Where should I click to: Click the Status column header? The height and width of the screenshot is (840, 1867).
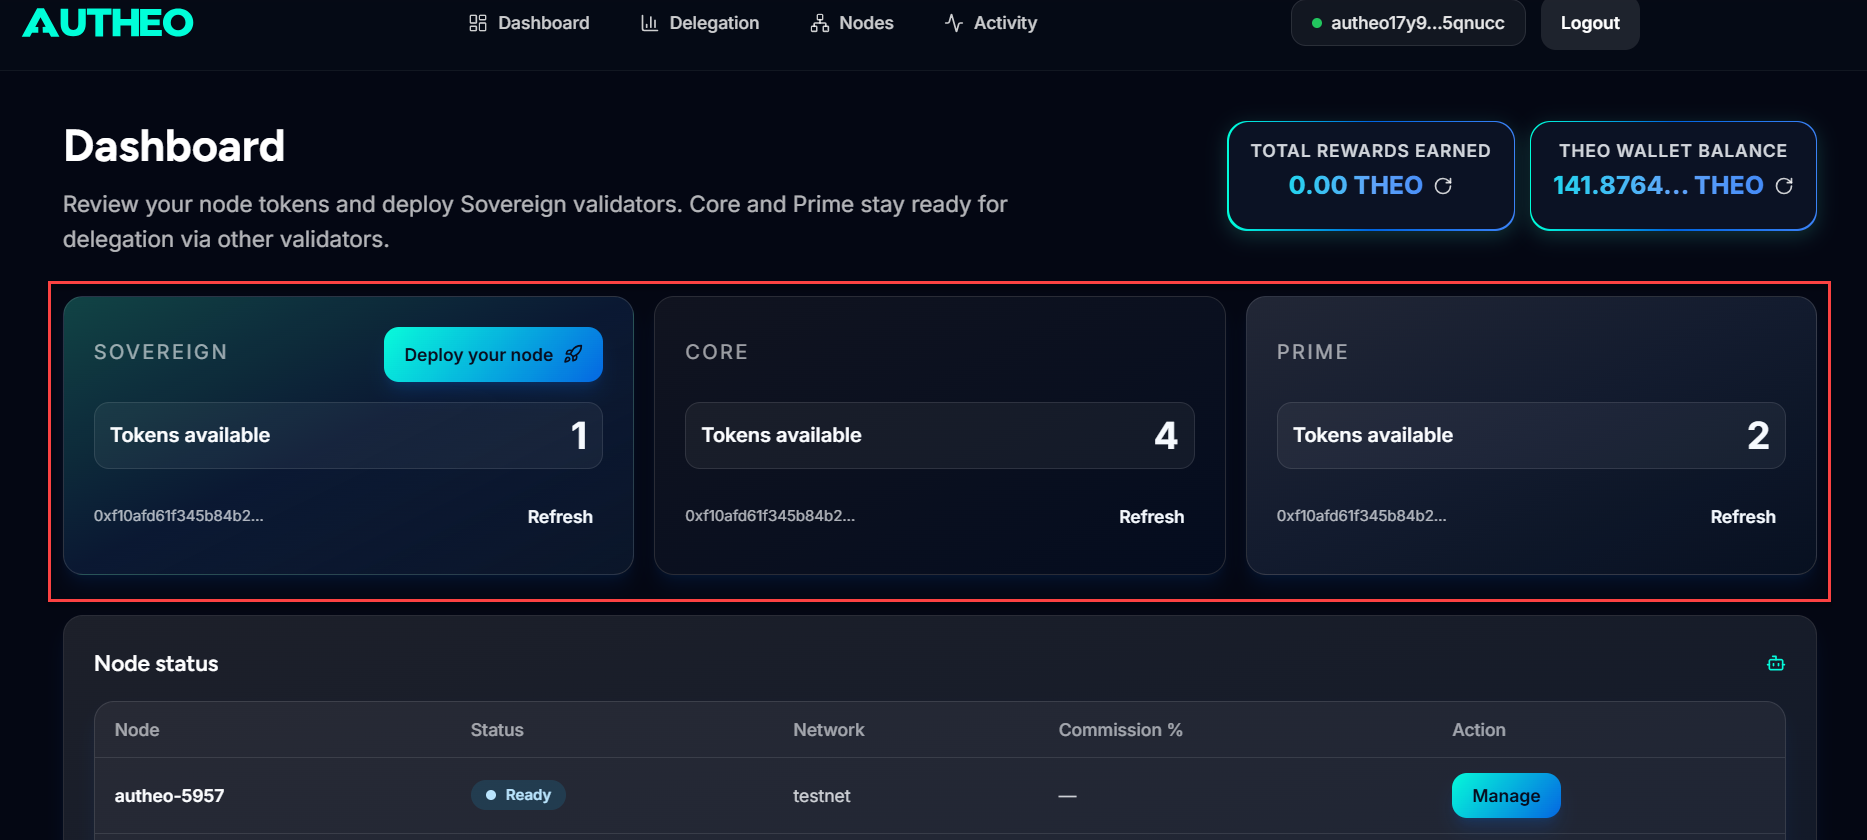(497, 730)
